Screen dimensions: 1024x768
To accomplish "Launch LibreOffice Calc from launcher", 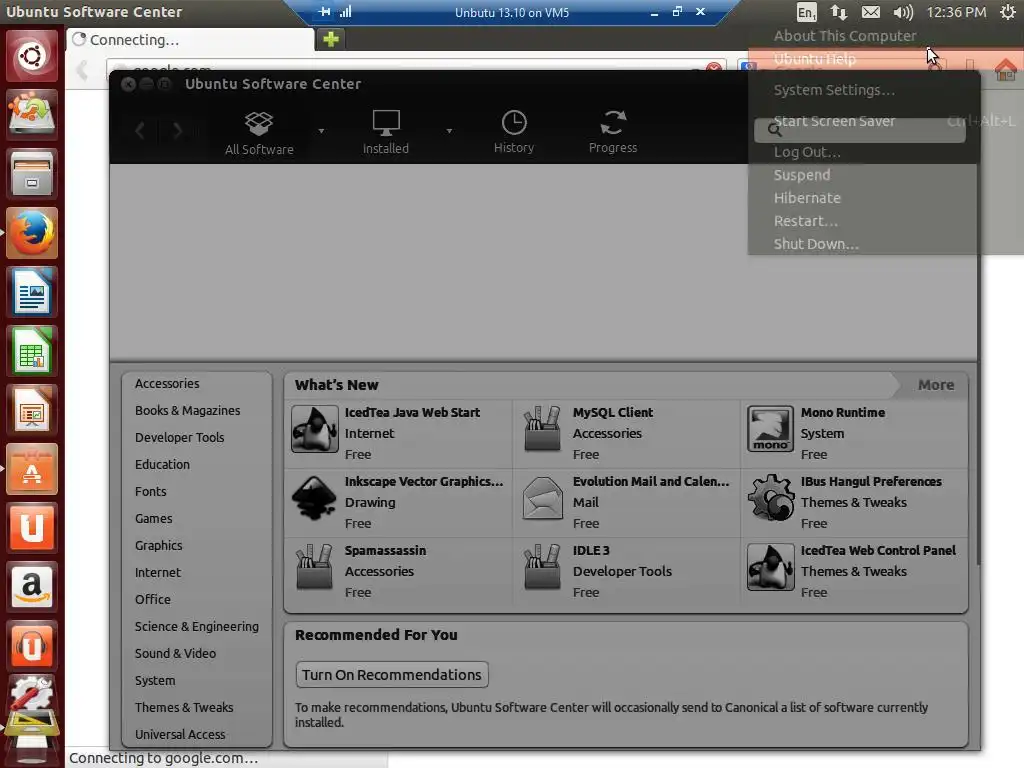I will (x=32, y=351).
